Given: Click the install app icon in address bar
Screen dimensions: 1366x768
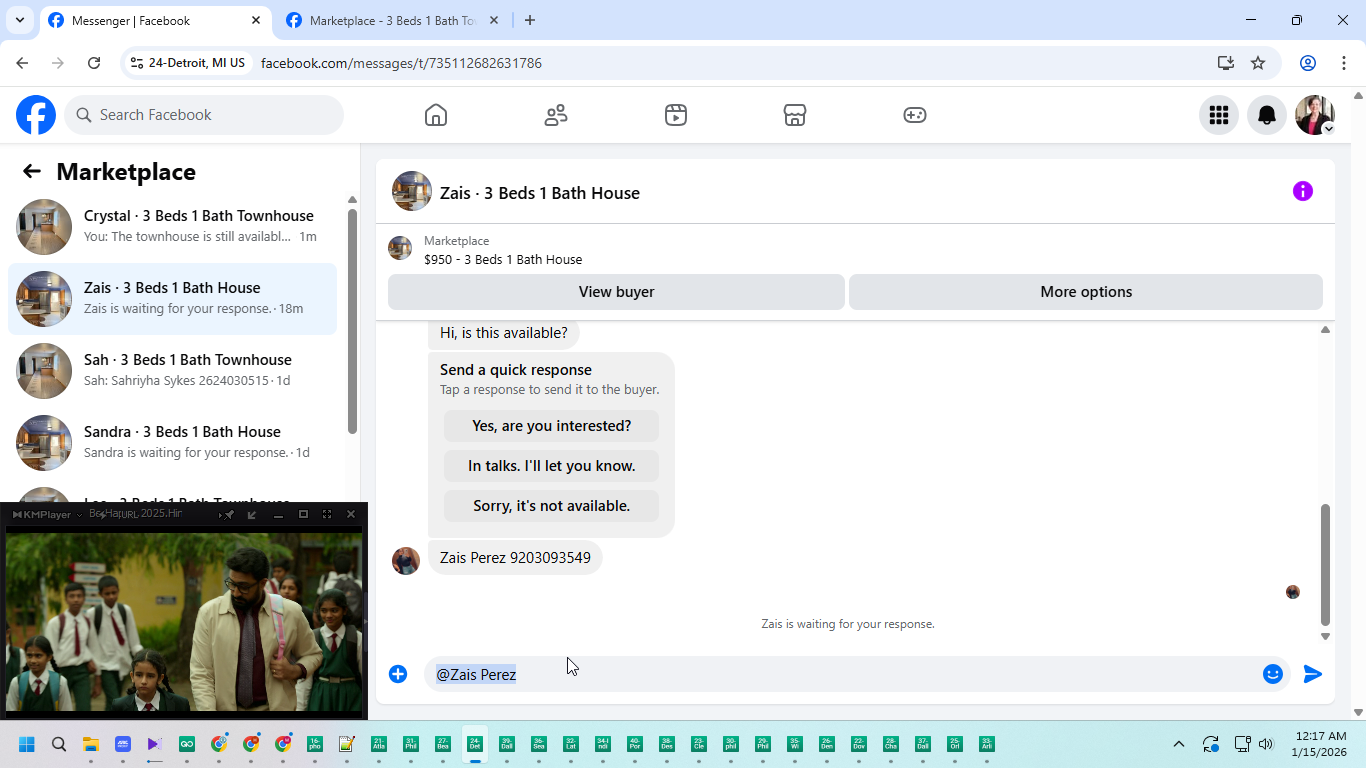Looking at the screenshot, I should coord(1226,63).
